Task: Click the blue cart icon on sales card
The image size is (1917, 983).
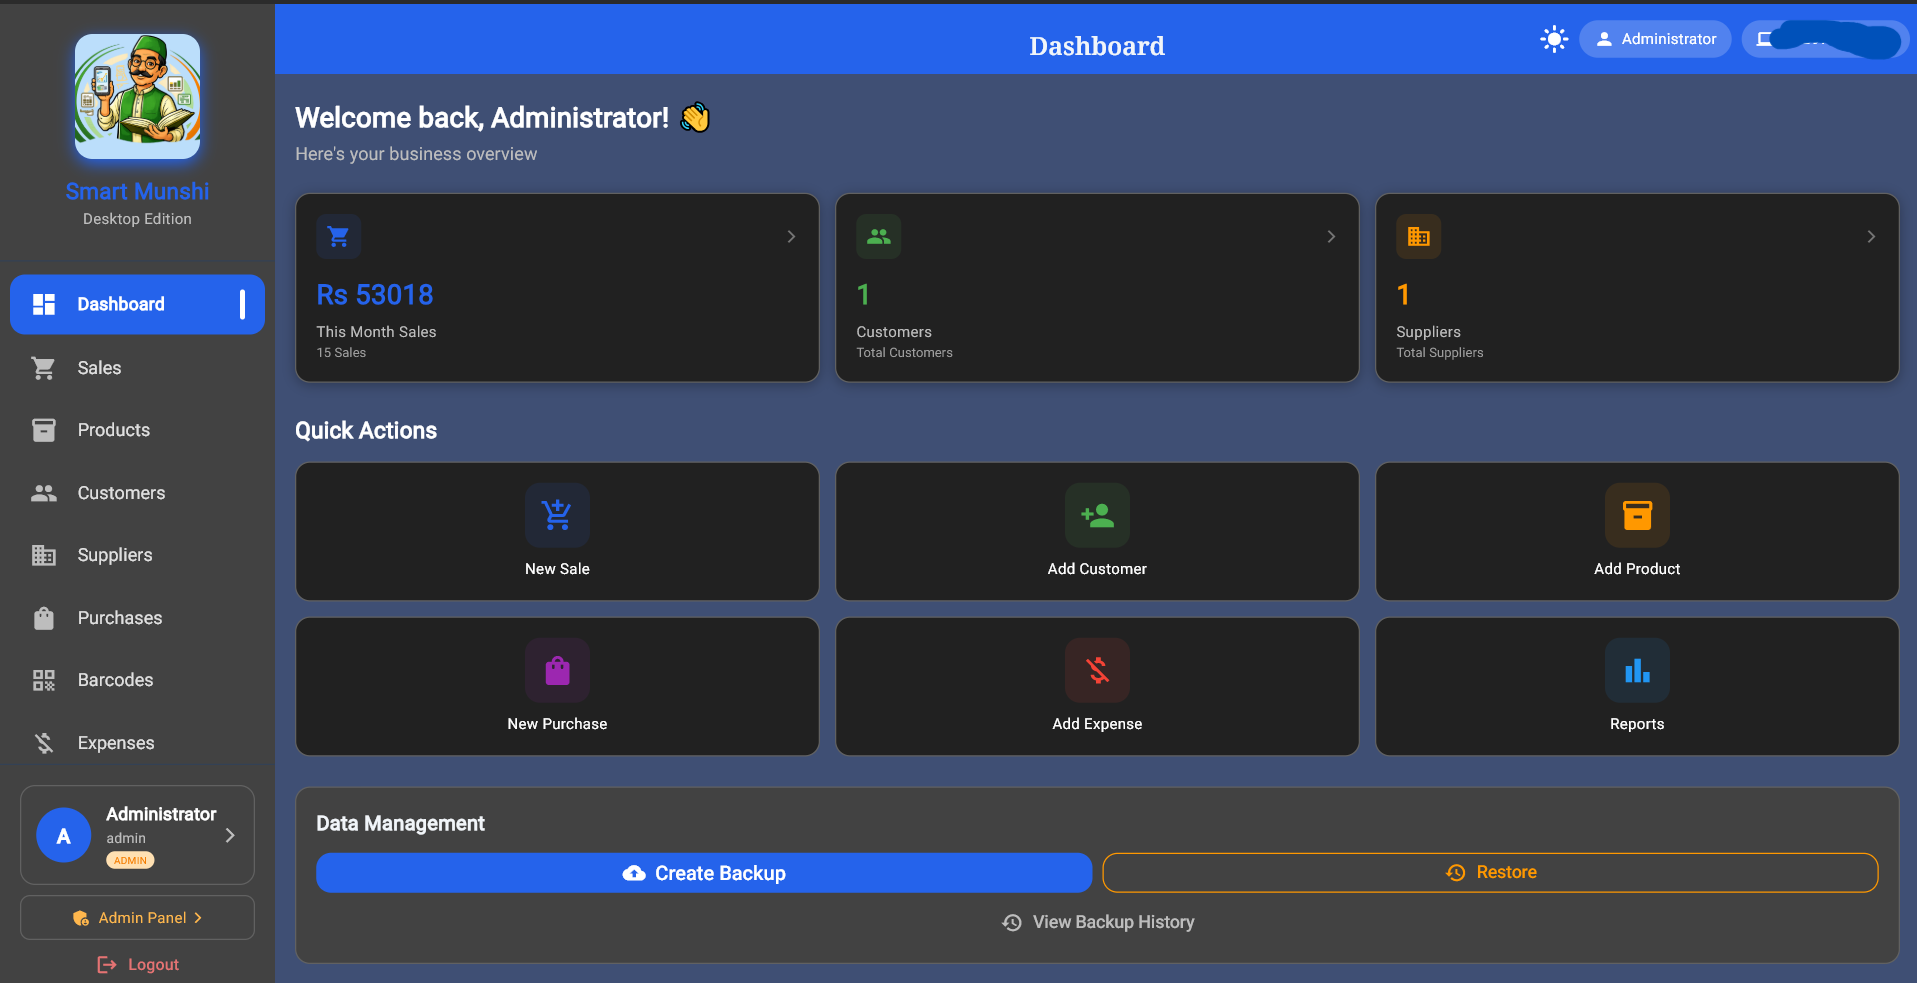Action: tap(339, 237)
